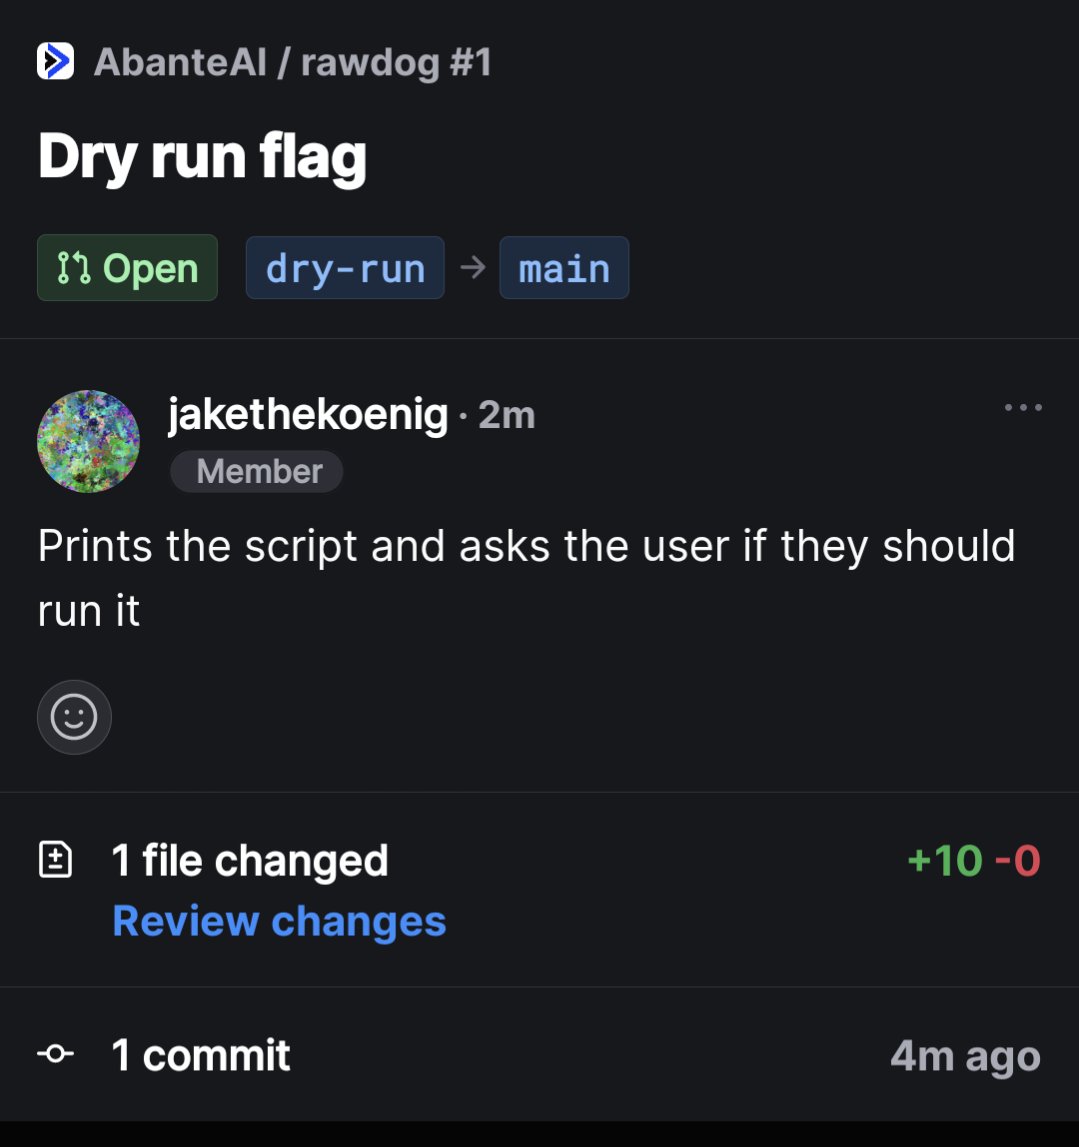Open the three-dot comment options menu

(x=1023, y=407)
